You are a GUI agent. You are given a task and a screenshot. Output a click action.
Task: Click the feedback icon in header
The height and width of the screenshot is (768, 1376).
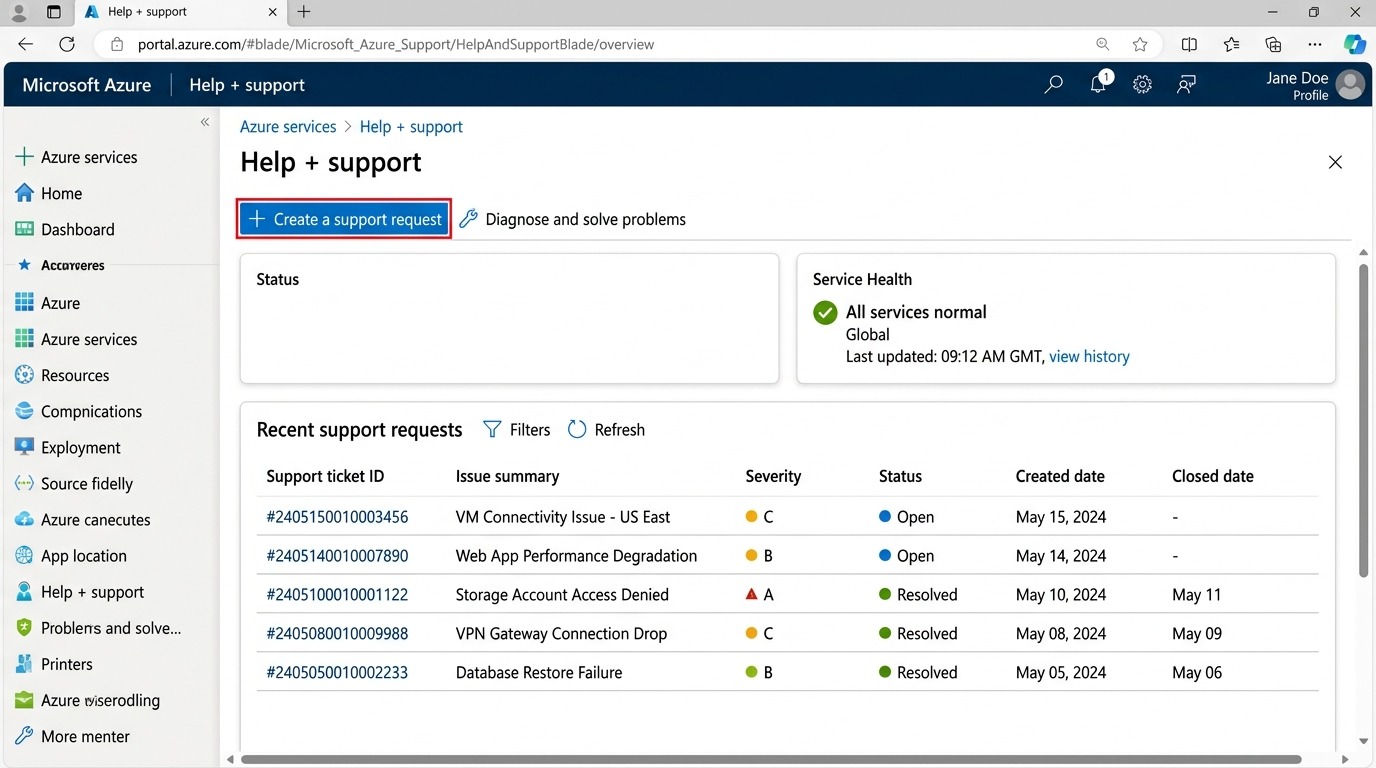(1186, 85)
